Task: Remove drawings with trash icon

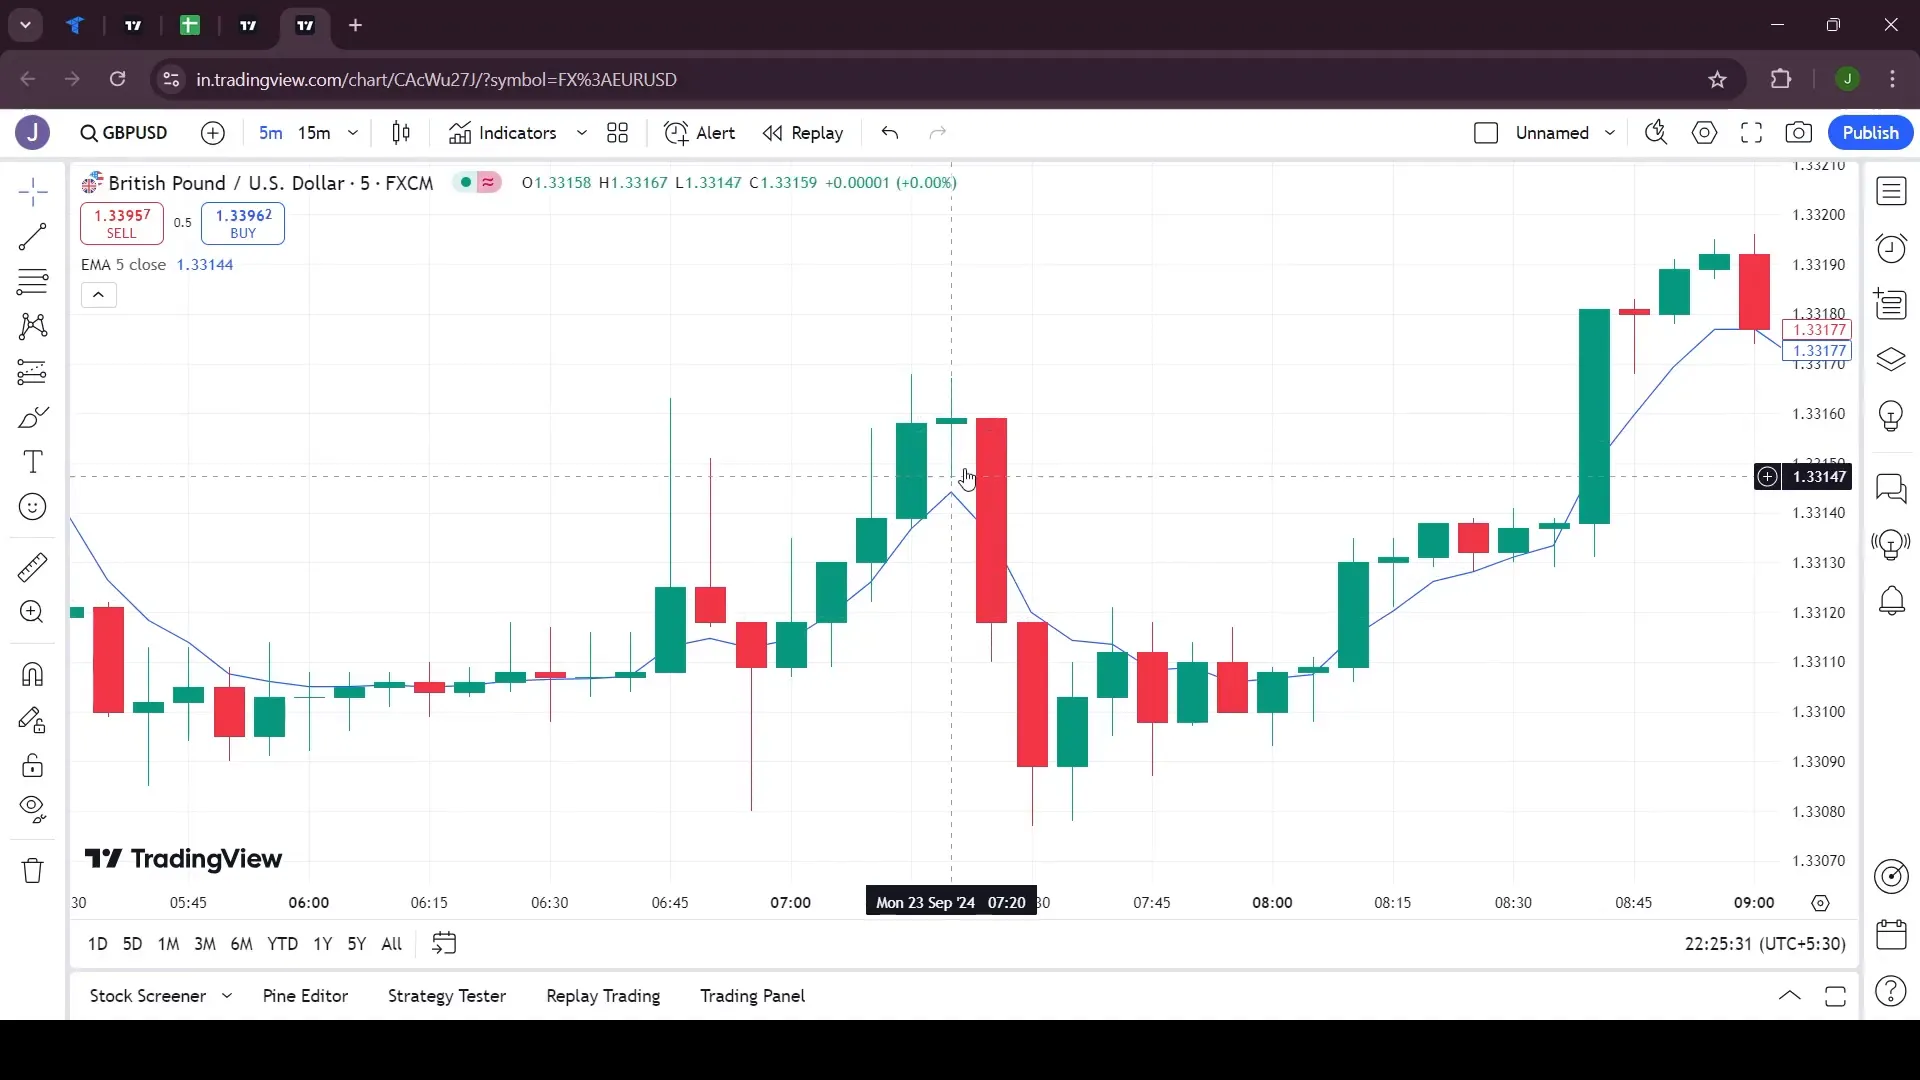Action: coord(32,870)
